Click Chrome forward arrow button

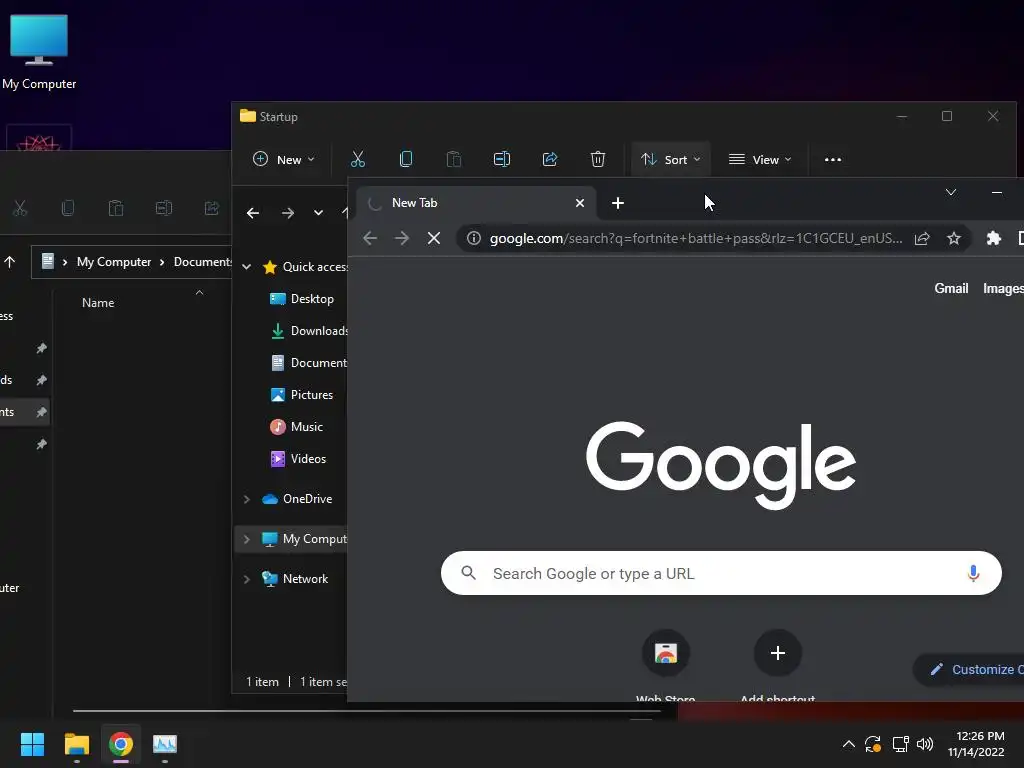[x=402, y=238]
